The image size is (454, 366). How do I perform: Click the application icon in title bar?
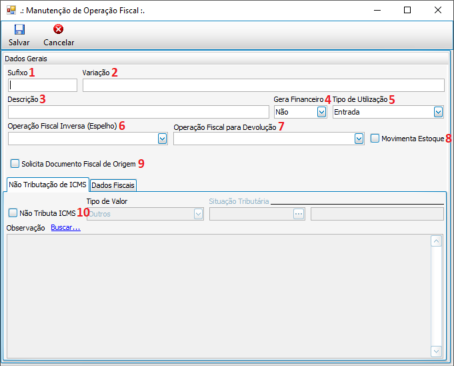[x=11, y=10]
